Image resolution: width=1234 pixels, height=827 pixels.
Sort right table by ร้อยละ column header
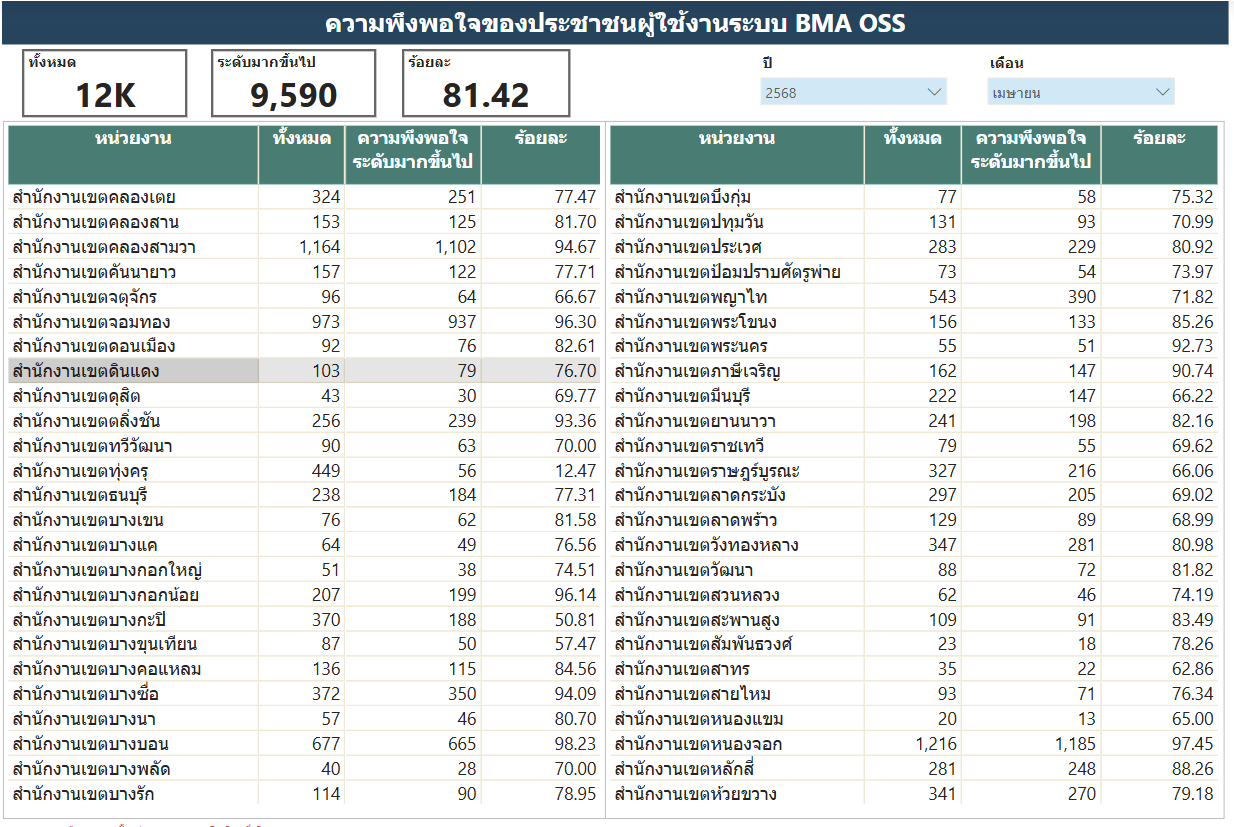point(1159,154)
